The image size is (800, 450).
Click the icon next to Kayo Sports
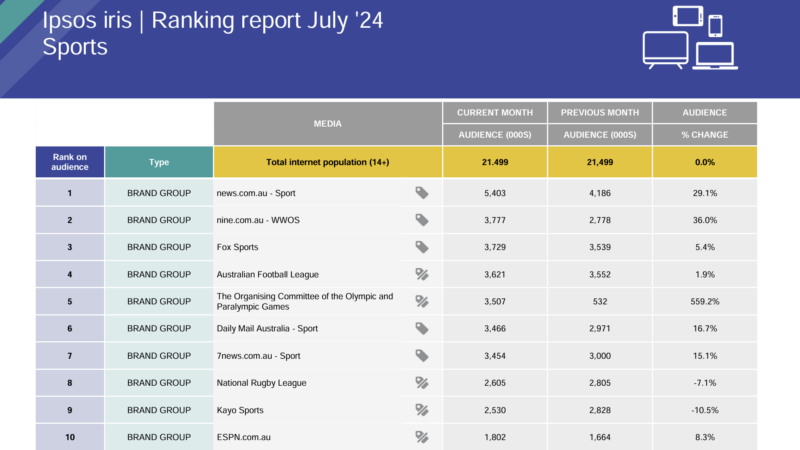(x=421, y=410)
